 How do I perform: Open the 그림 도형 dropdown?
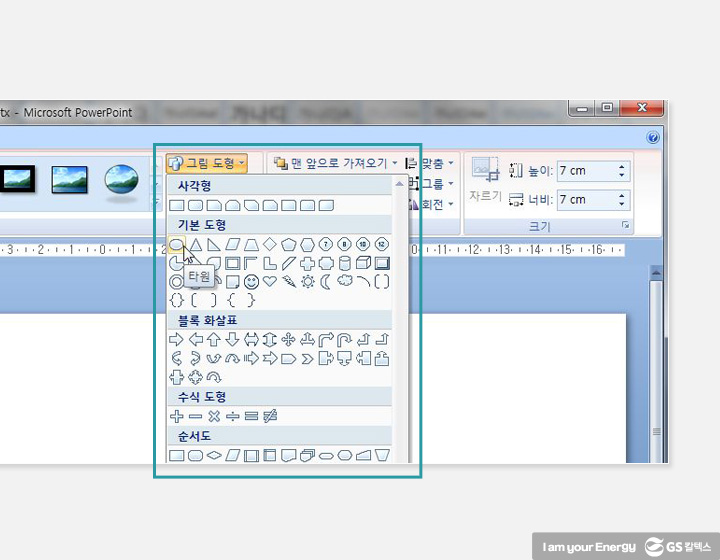(x=206, y=163)
